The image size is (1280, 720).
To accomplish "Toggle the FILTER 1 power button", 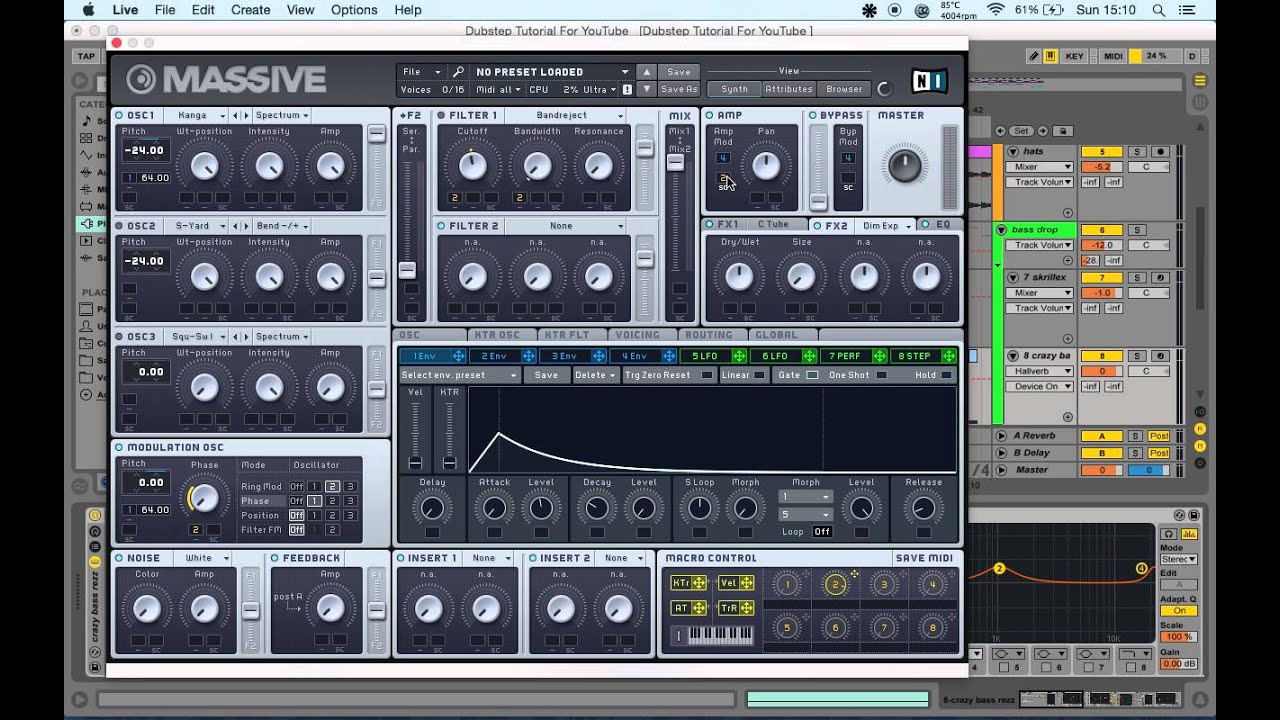I will [441, 115].
